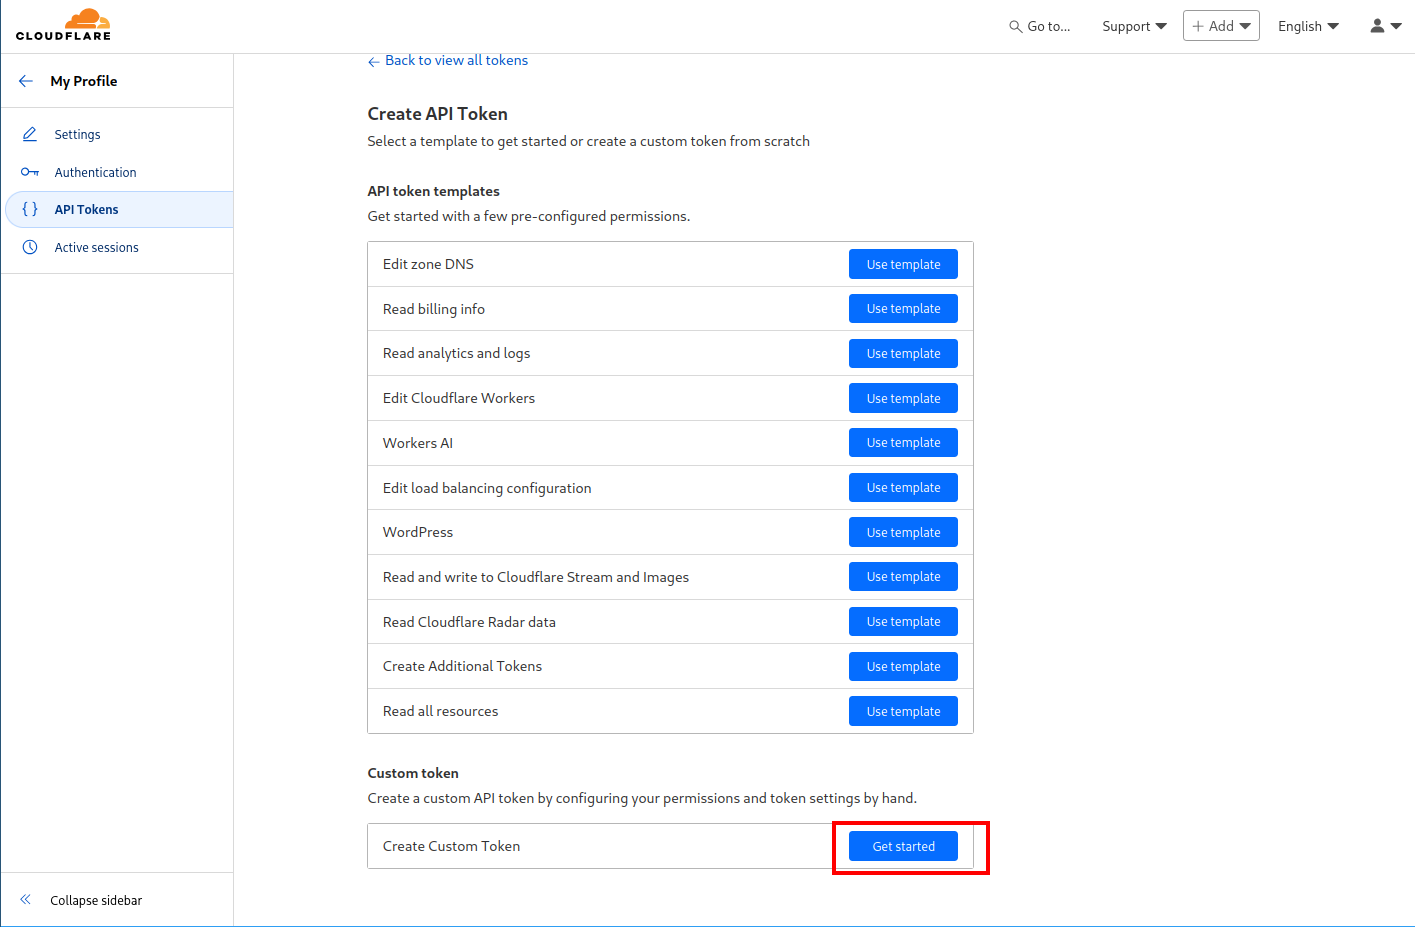The height and width of the screenshot is (927, 1415).
Task: Click the search magnifier icon
Action: 1015,27
